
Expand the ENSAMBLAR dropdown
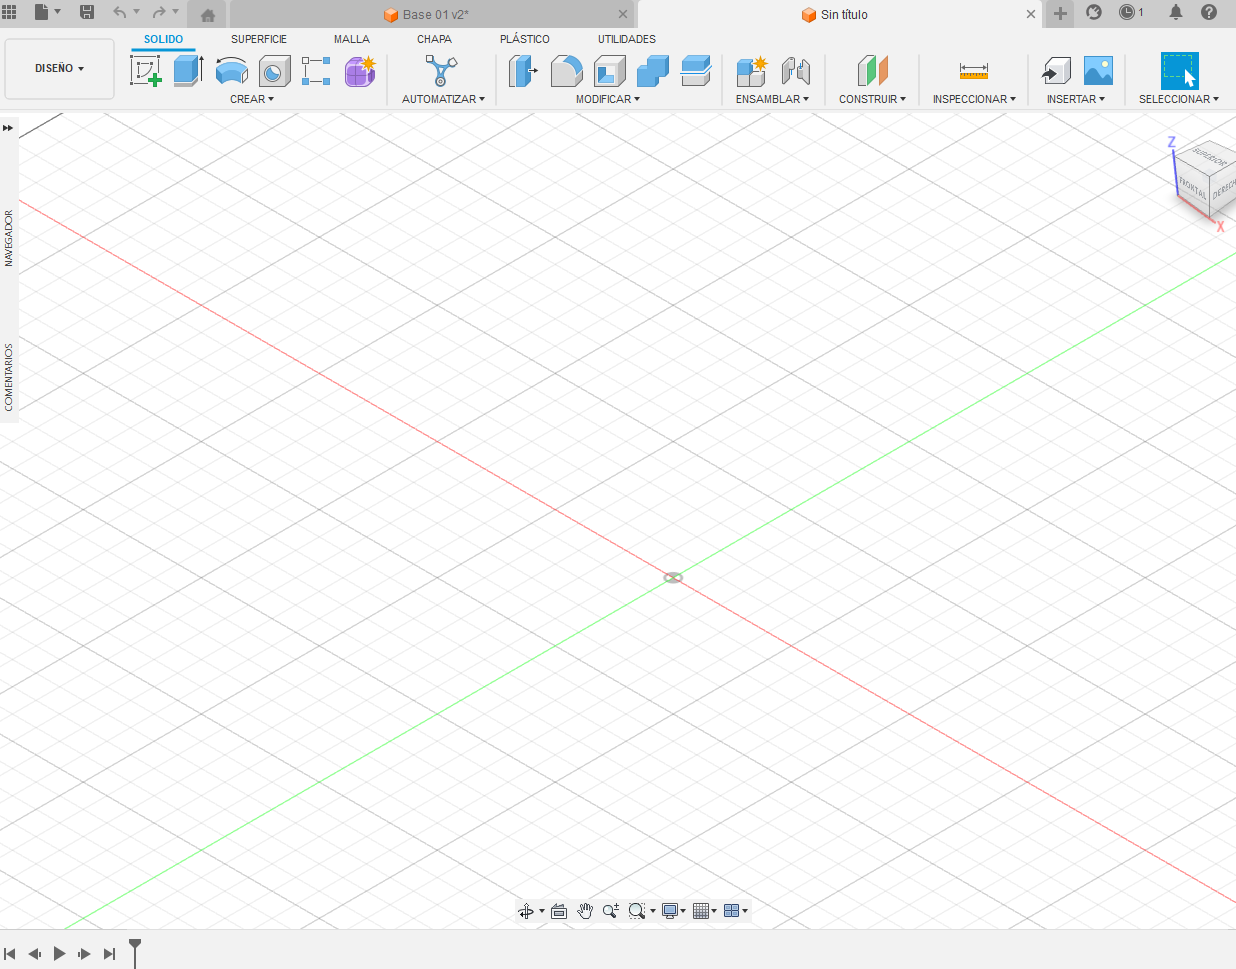(x=772, y=99)
